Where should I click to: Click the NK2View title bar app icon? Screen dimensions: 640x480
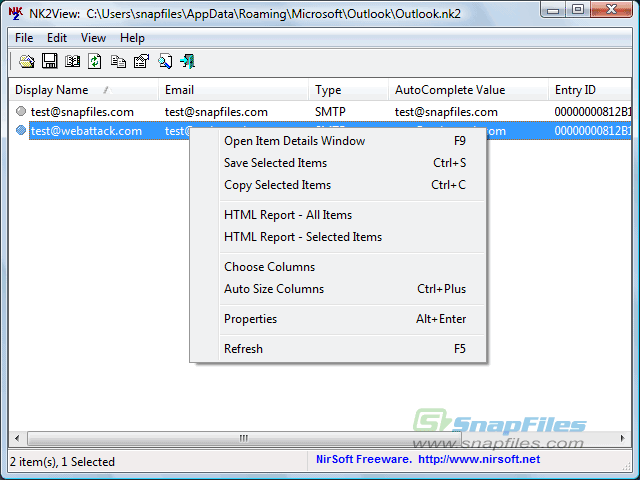point(16,13)
